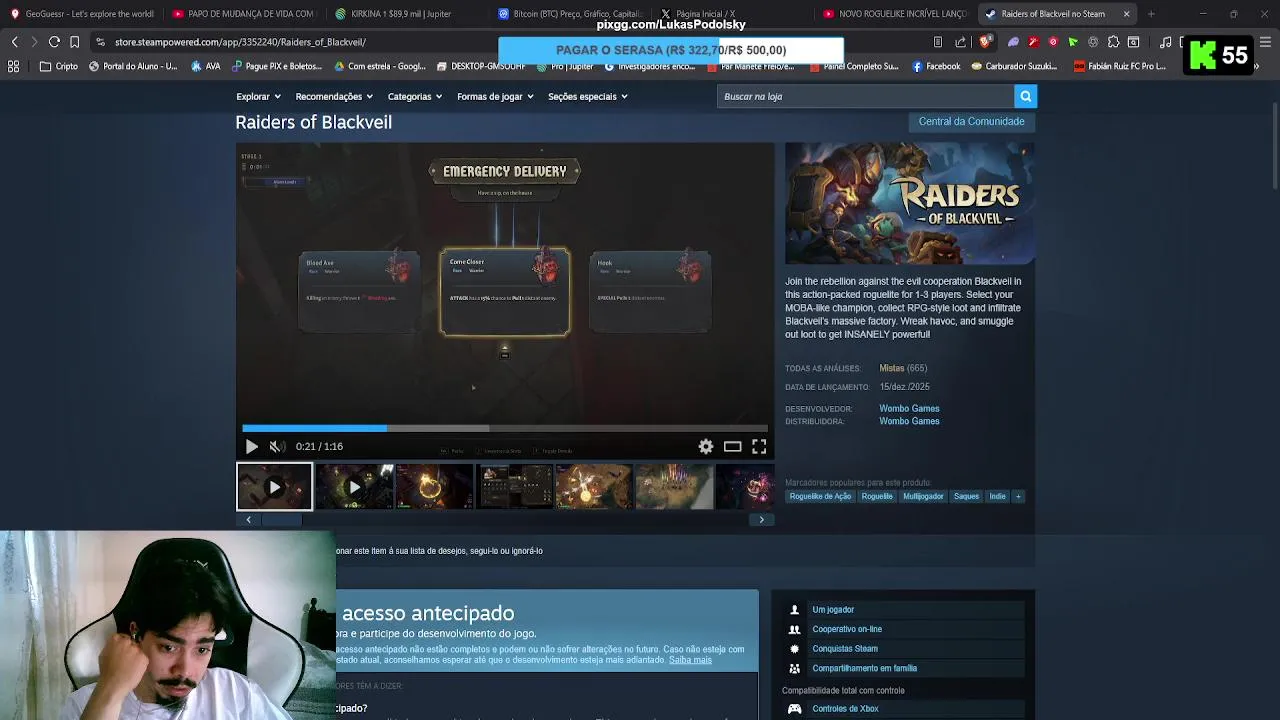Click the online co-op icon
Viewport: 1280px width, 720px height.
[x=794, y=629]
